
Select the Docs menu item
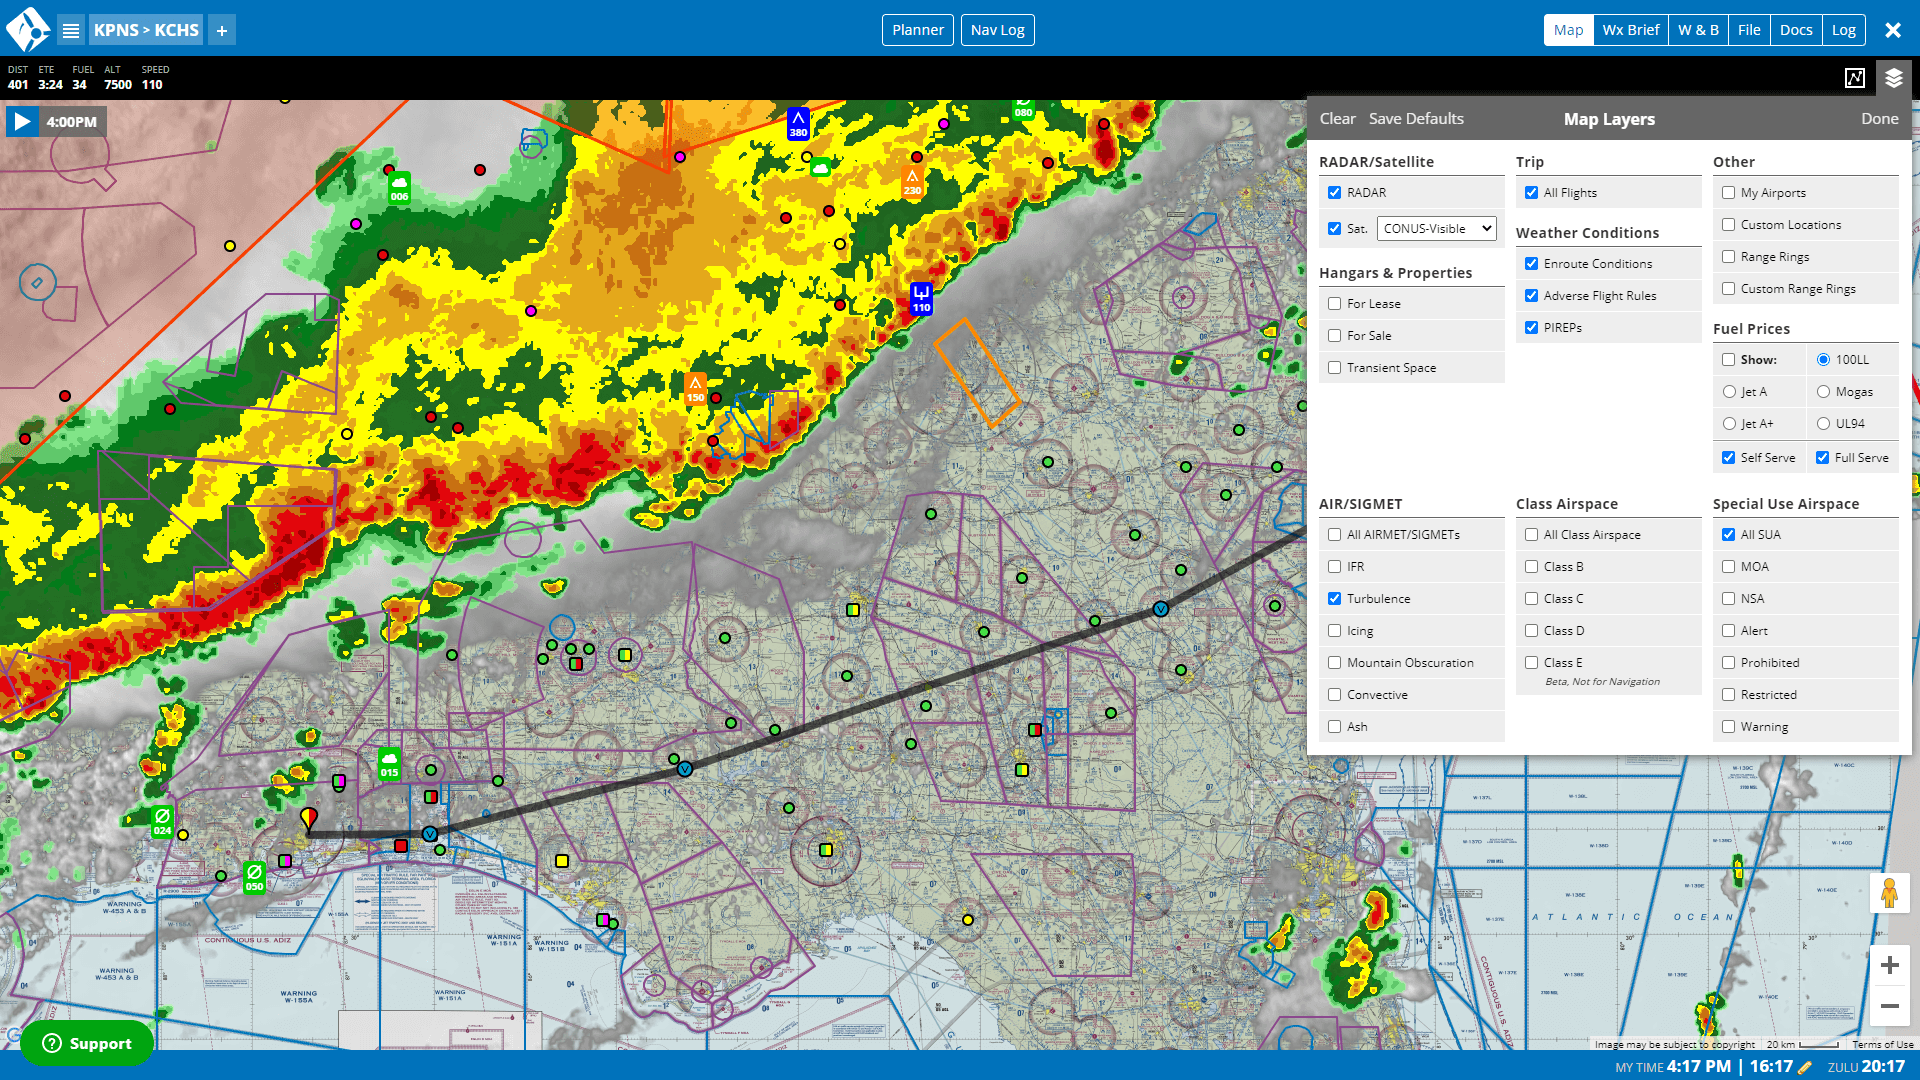pos(1796,29)
